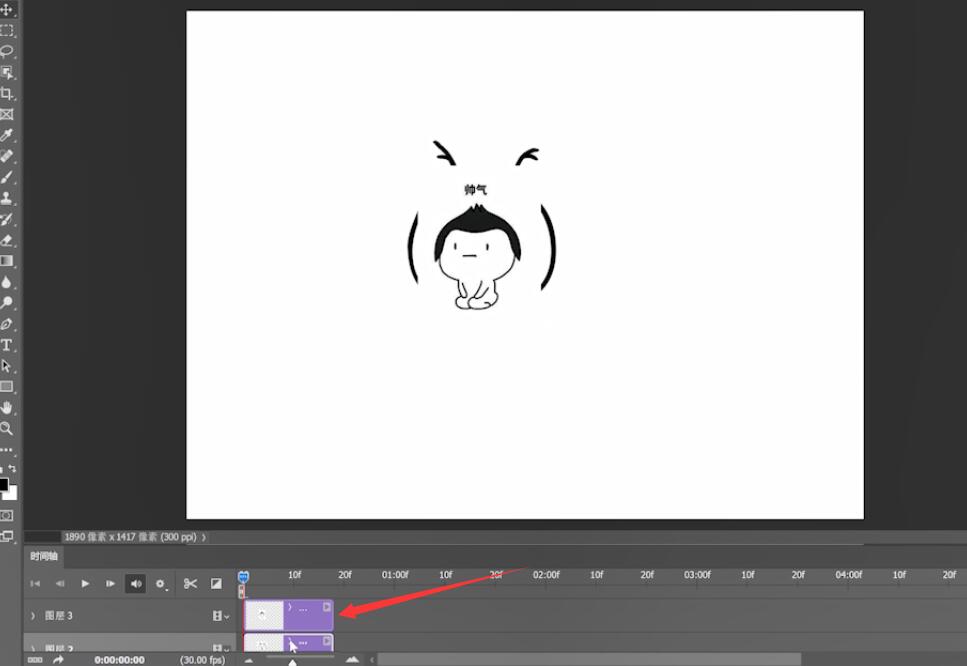Select the Path Selection tool

coord(7,366)
